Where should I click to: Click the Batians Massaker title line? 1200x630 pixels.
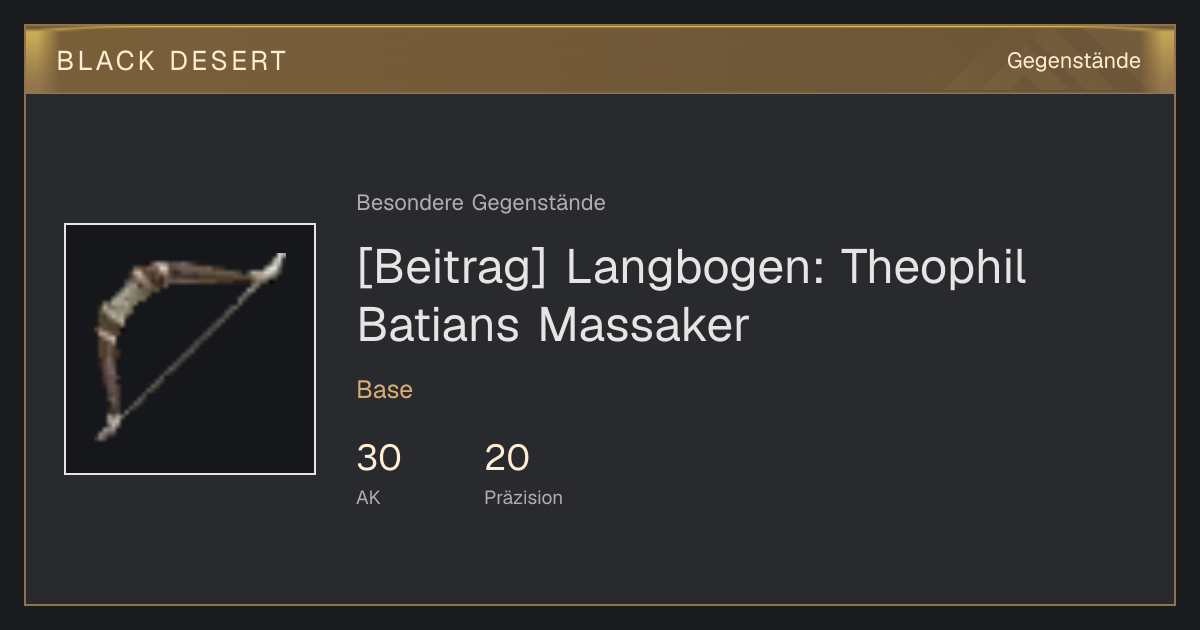tap(553, 325)
